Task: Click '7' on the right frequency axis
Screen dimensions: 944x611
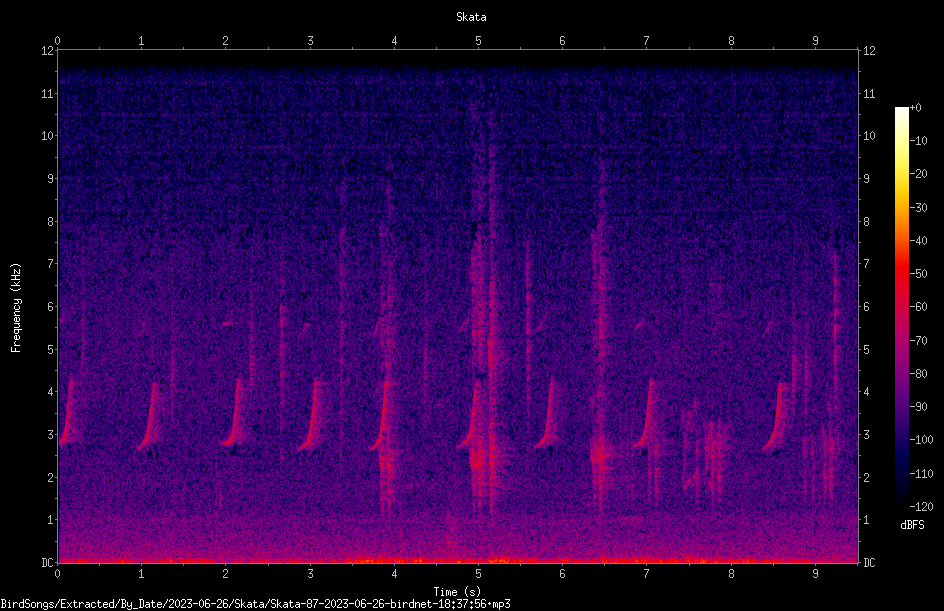Action: (x=866, y=264)
